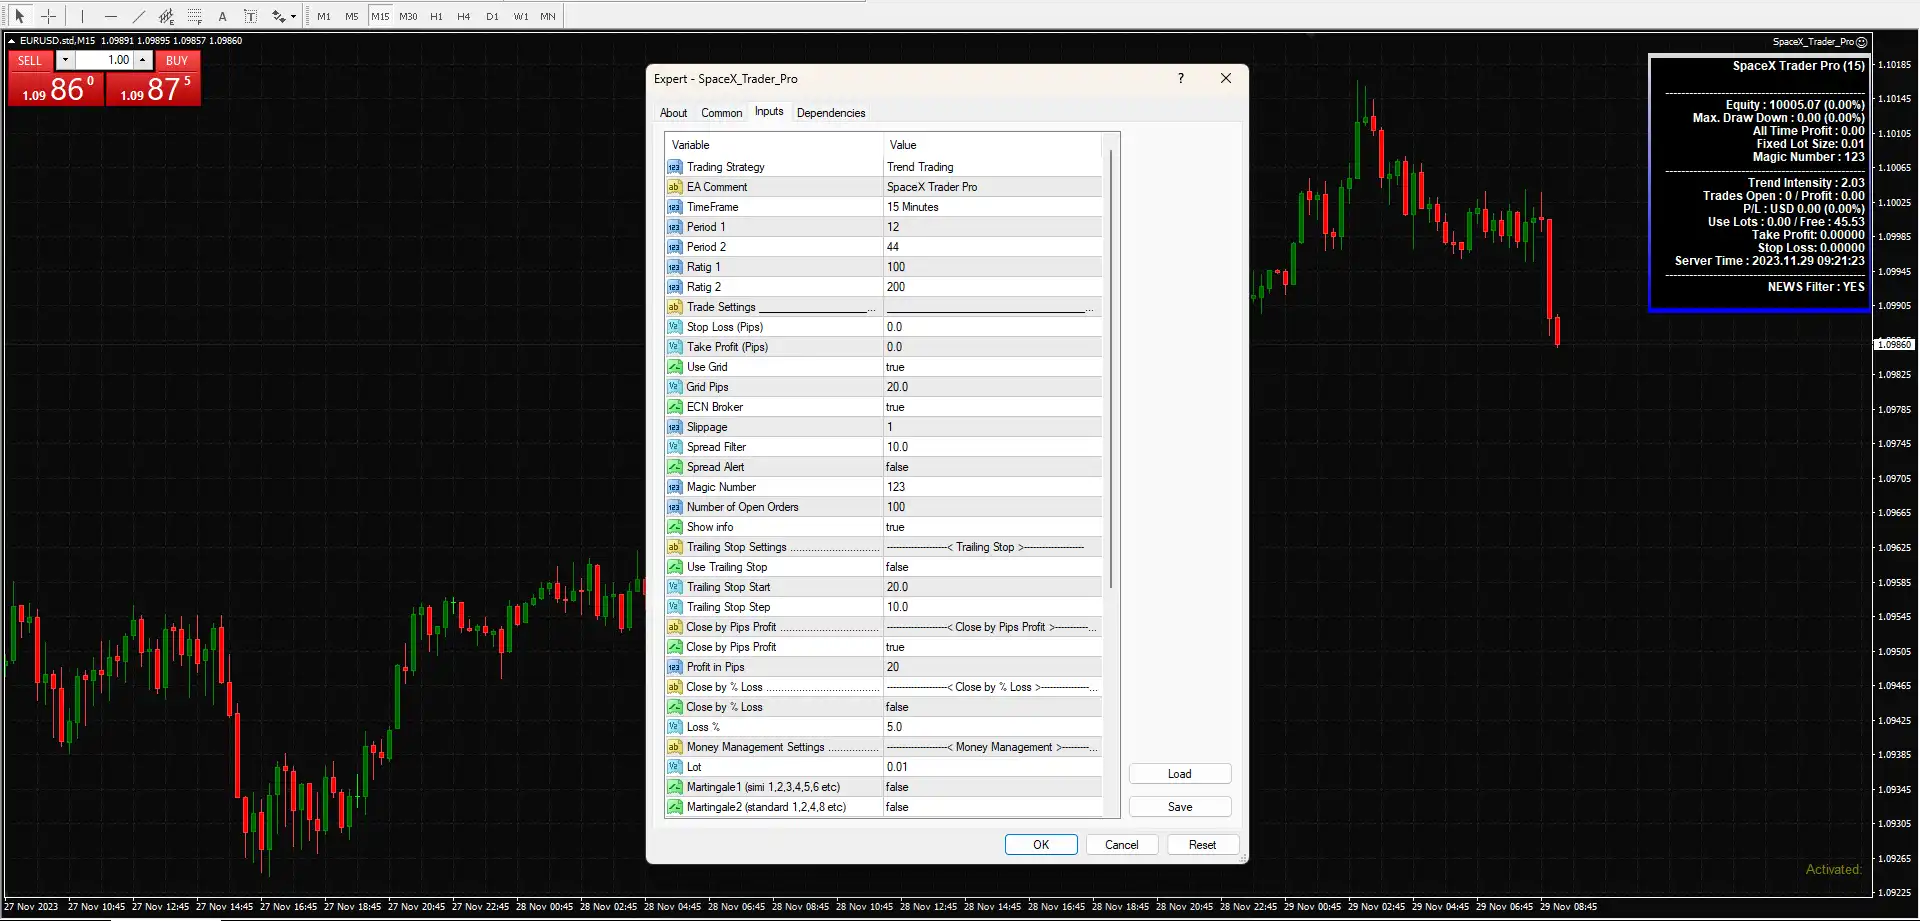1920x921 pixels.
Task: Click the icon beside Martingale2 row
Action: 674,807
